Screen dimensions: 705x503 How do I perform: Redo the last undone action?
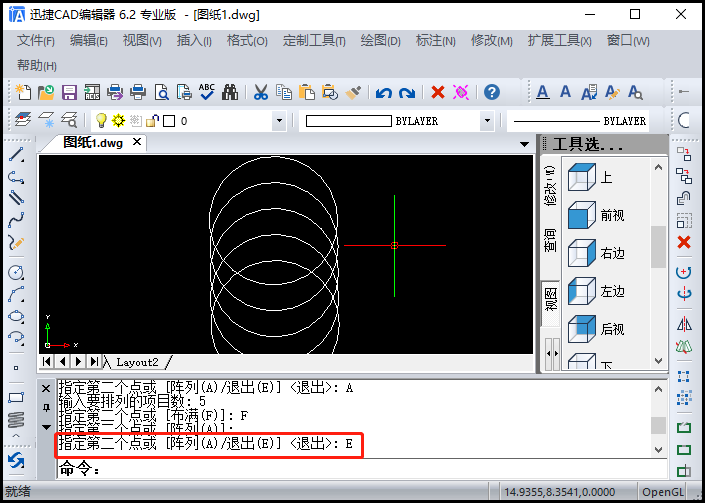click(407, 93)
